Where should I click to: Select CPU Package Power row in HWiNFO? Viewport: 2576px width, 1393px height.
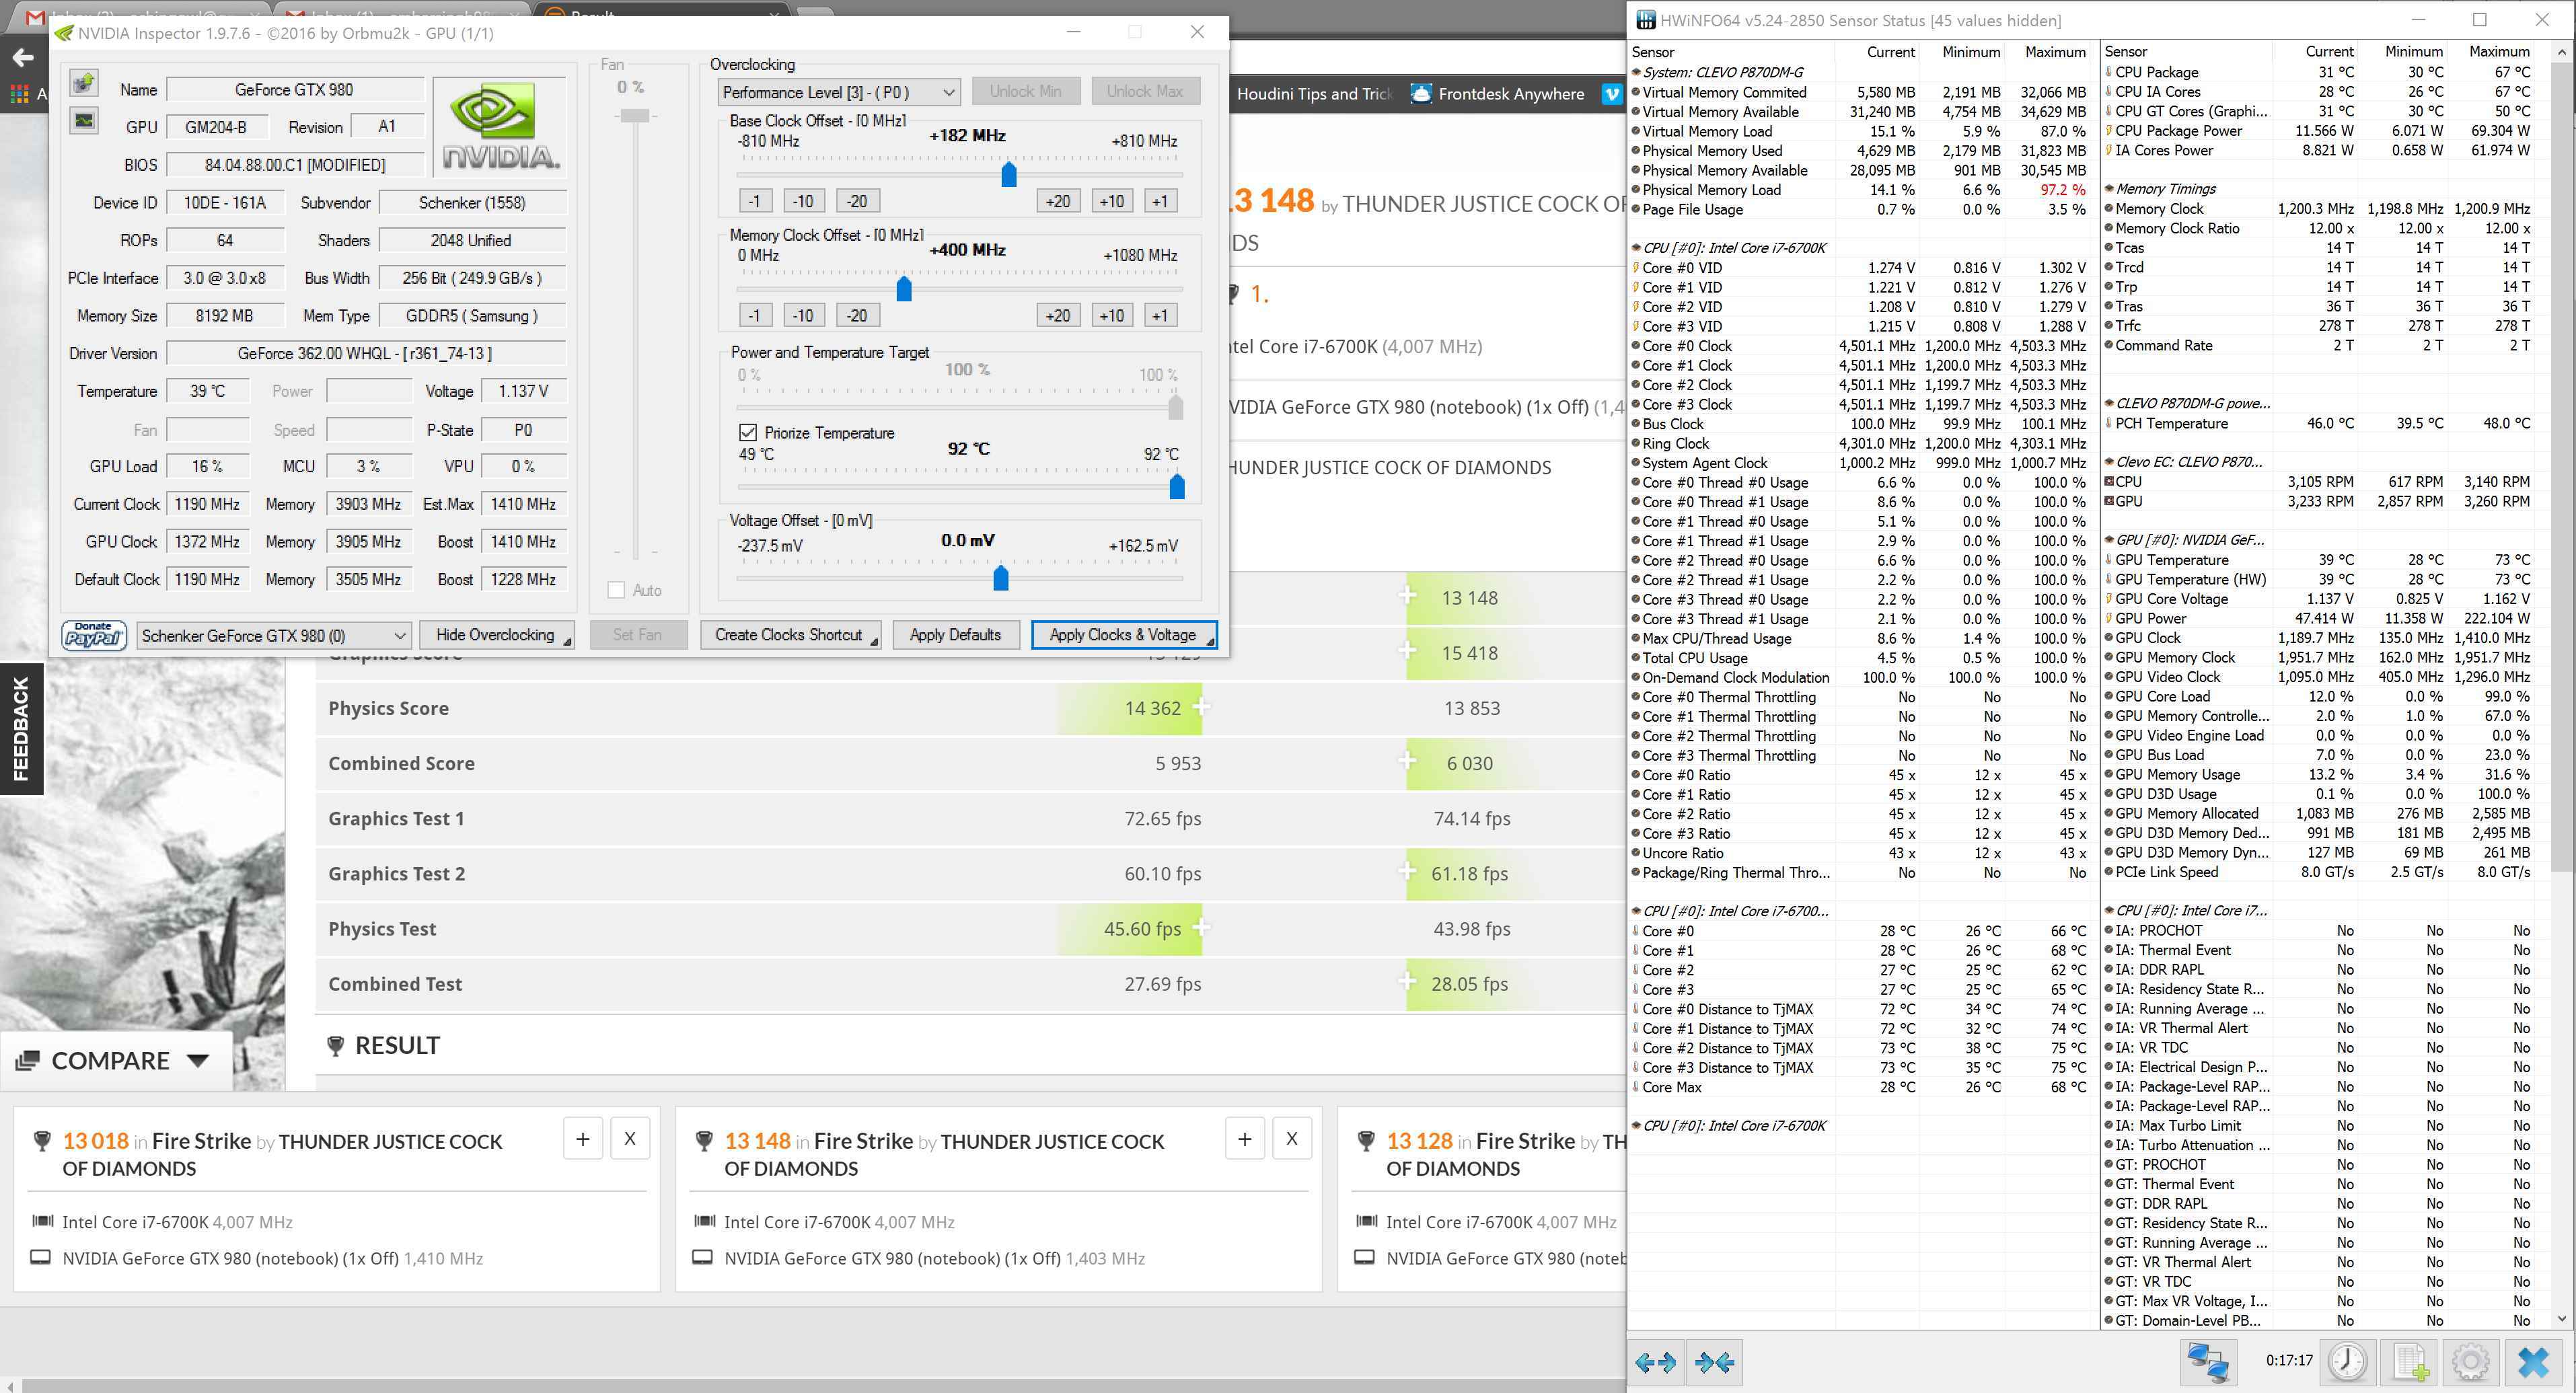point(2319,131)
